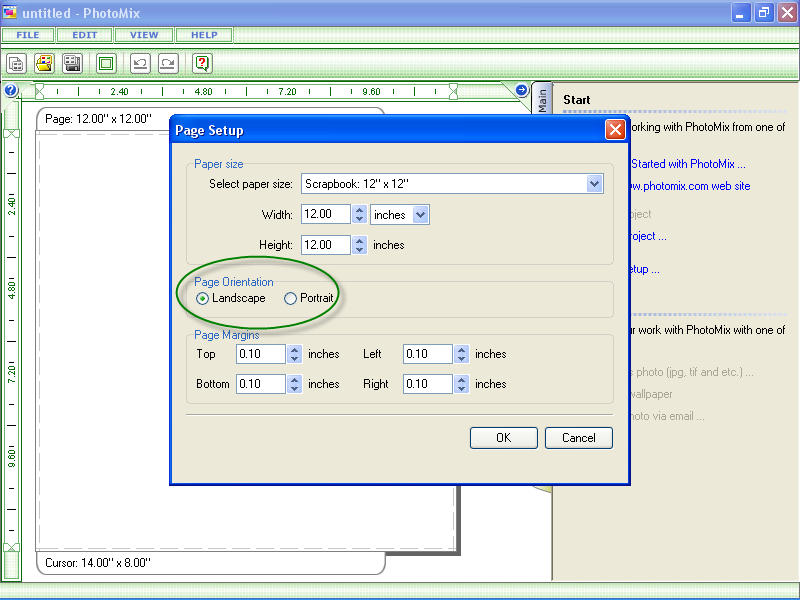Click the 'Cursor: 14.00'' x 8.00''' readout

pyautogui.click(x=98, y=563)
